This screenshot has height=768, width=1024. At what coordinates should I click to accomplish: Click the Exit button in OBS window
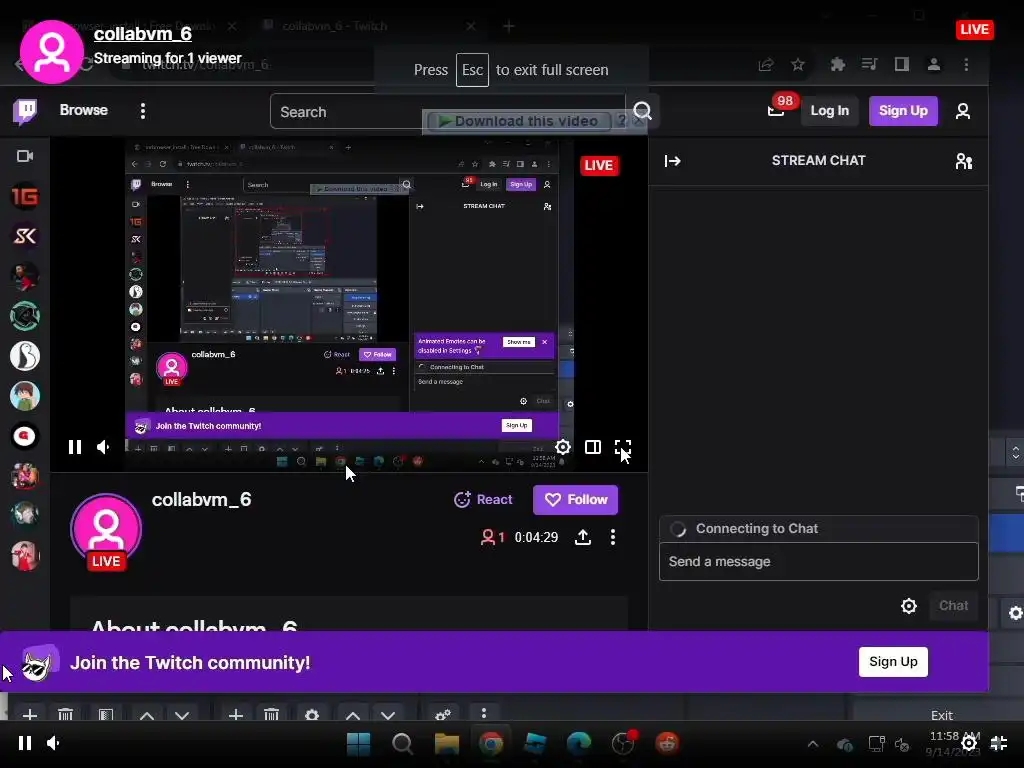(x=942, y=715)
